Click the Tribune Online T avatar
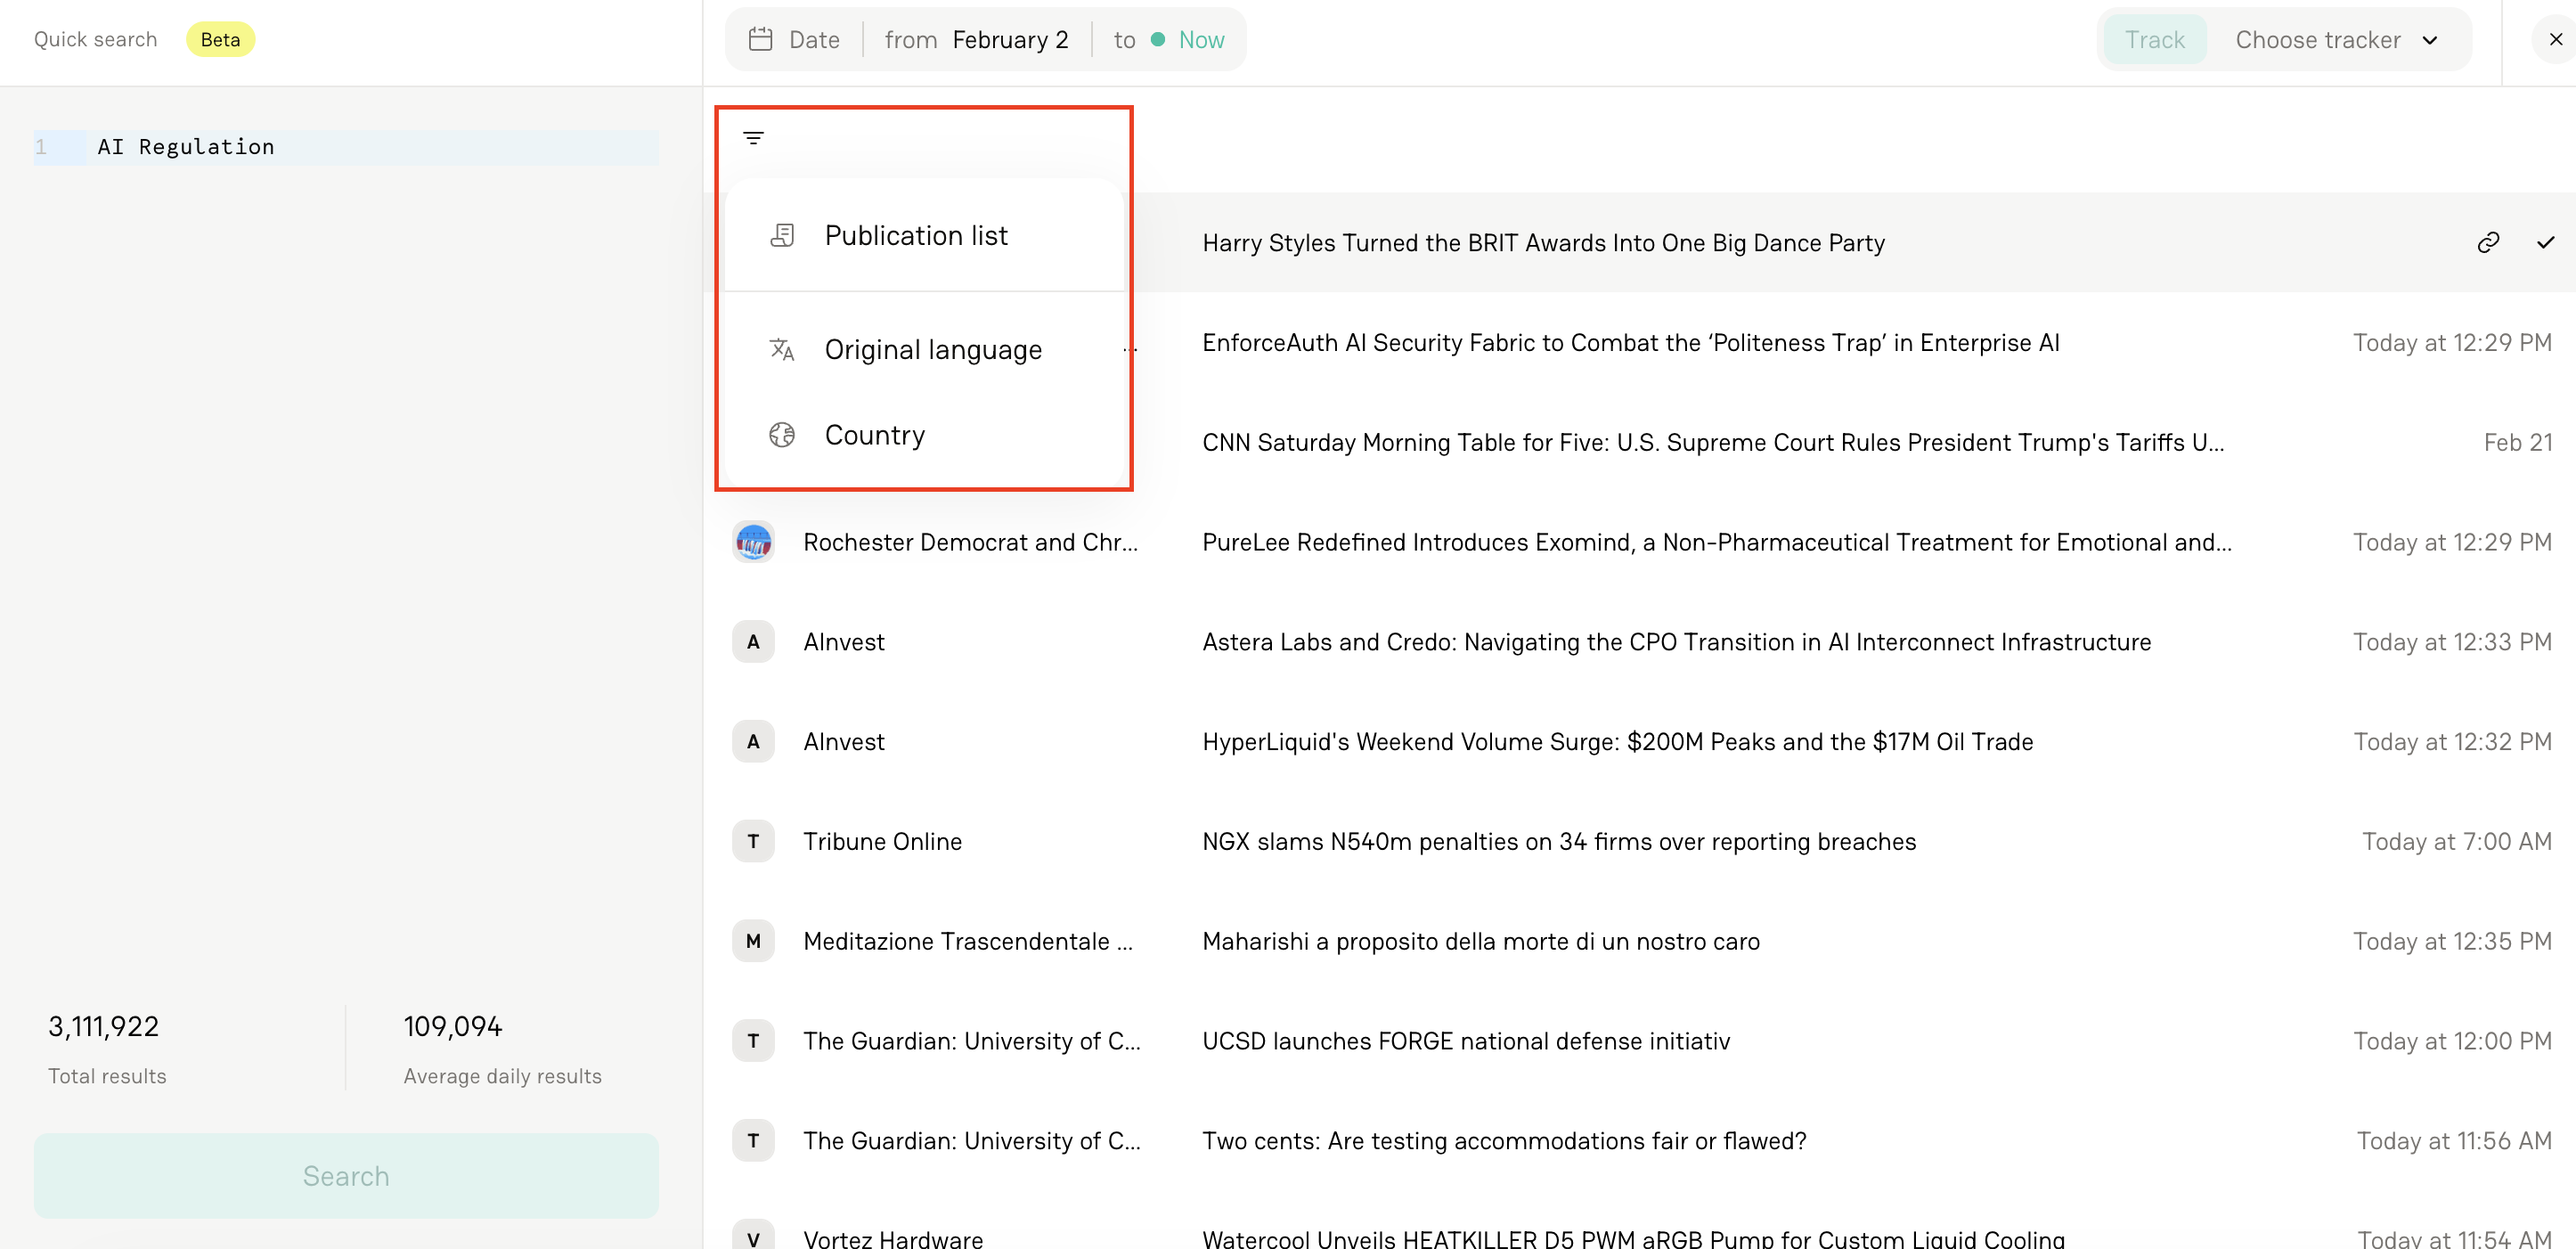 (x=753, y=841)
